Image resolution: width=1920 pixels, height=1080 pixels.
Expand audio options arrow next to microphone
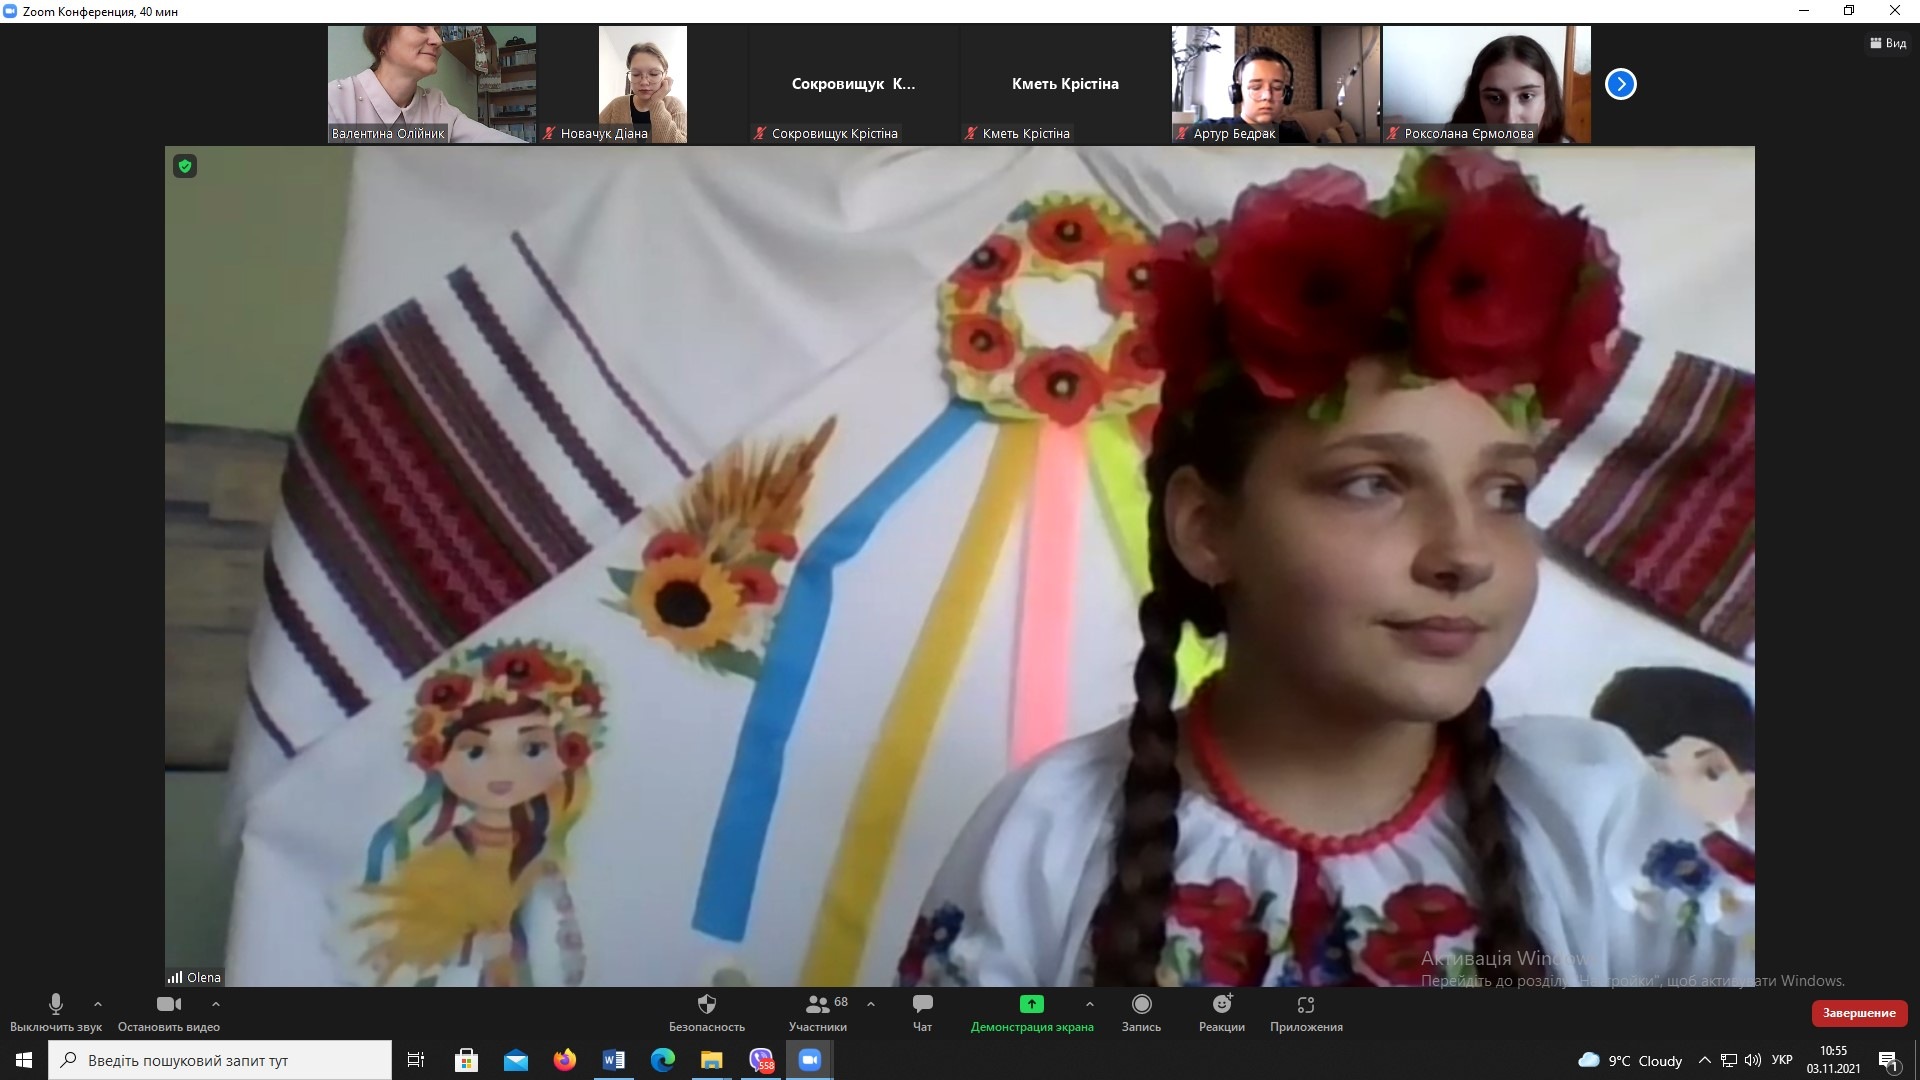pyautogui.click(x=98, y=1004)
